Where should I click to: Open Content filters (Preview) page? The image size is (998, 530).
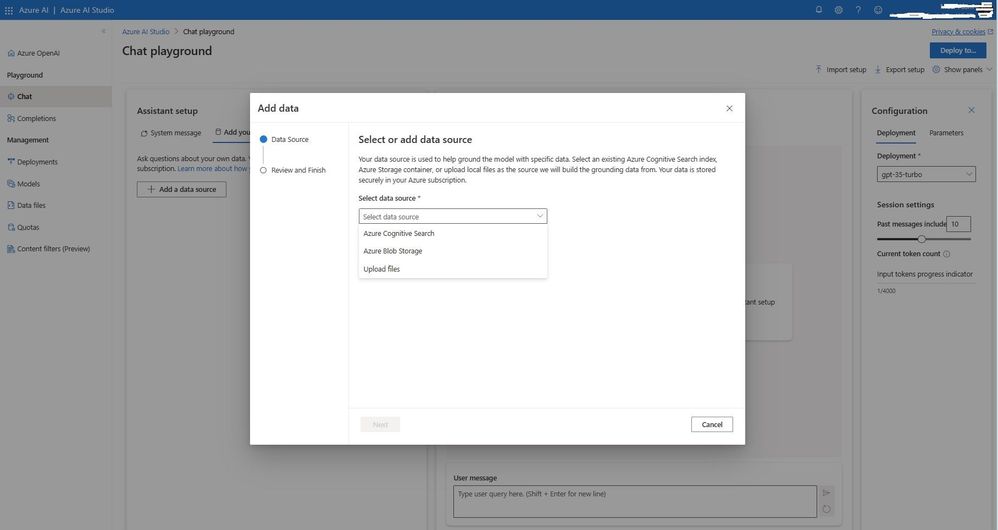48,249
